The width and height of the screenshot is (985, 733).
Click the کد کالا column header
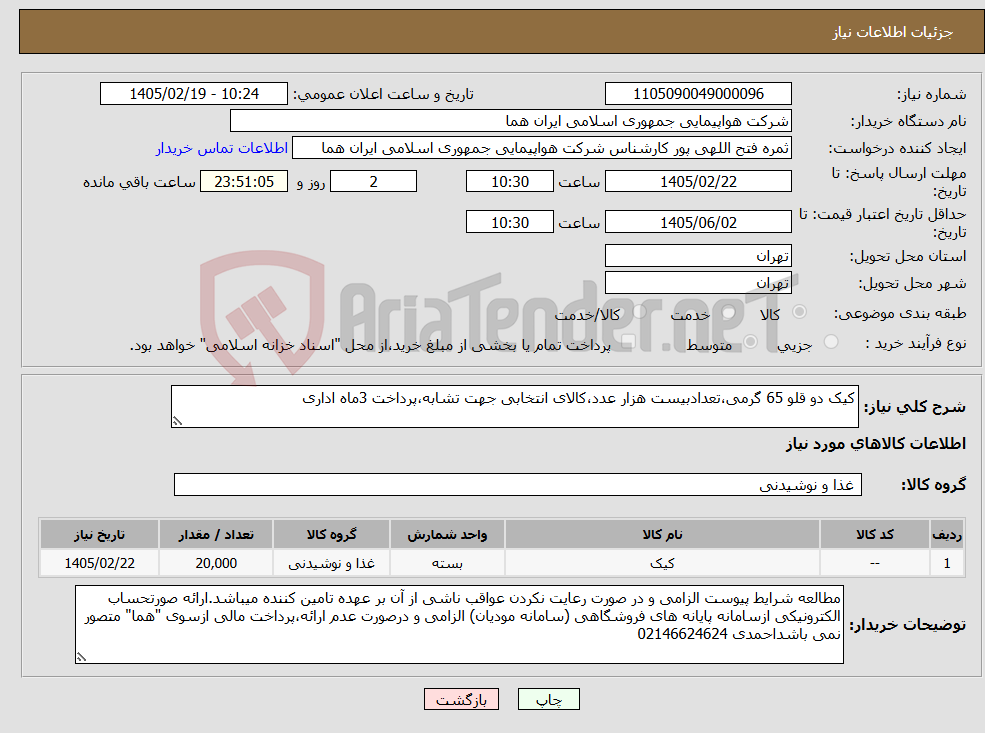click(x=874, y=535)
